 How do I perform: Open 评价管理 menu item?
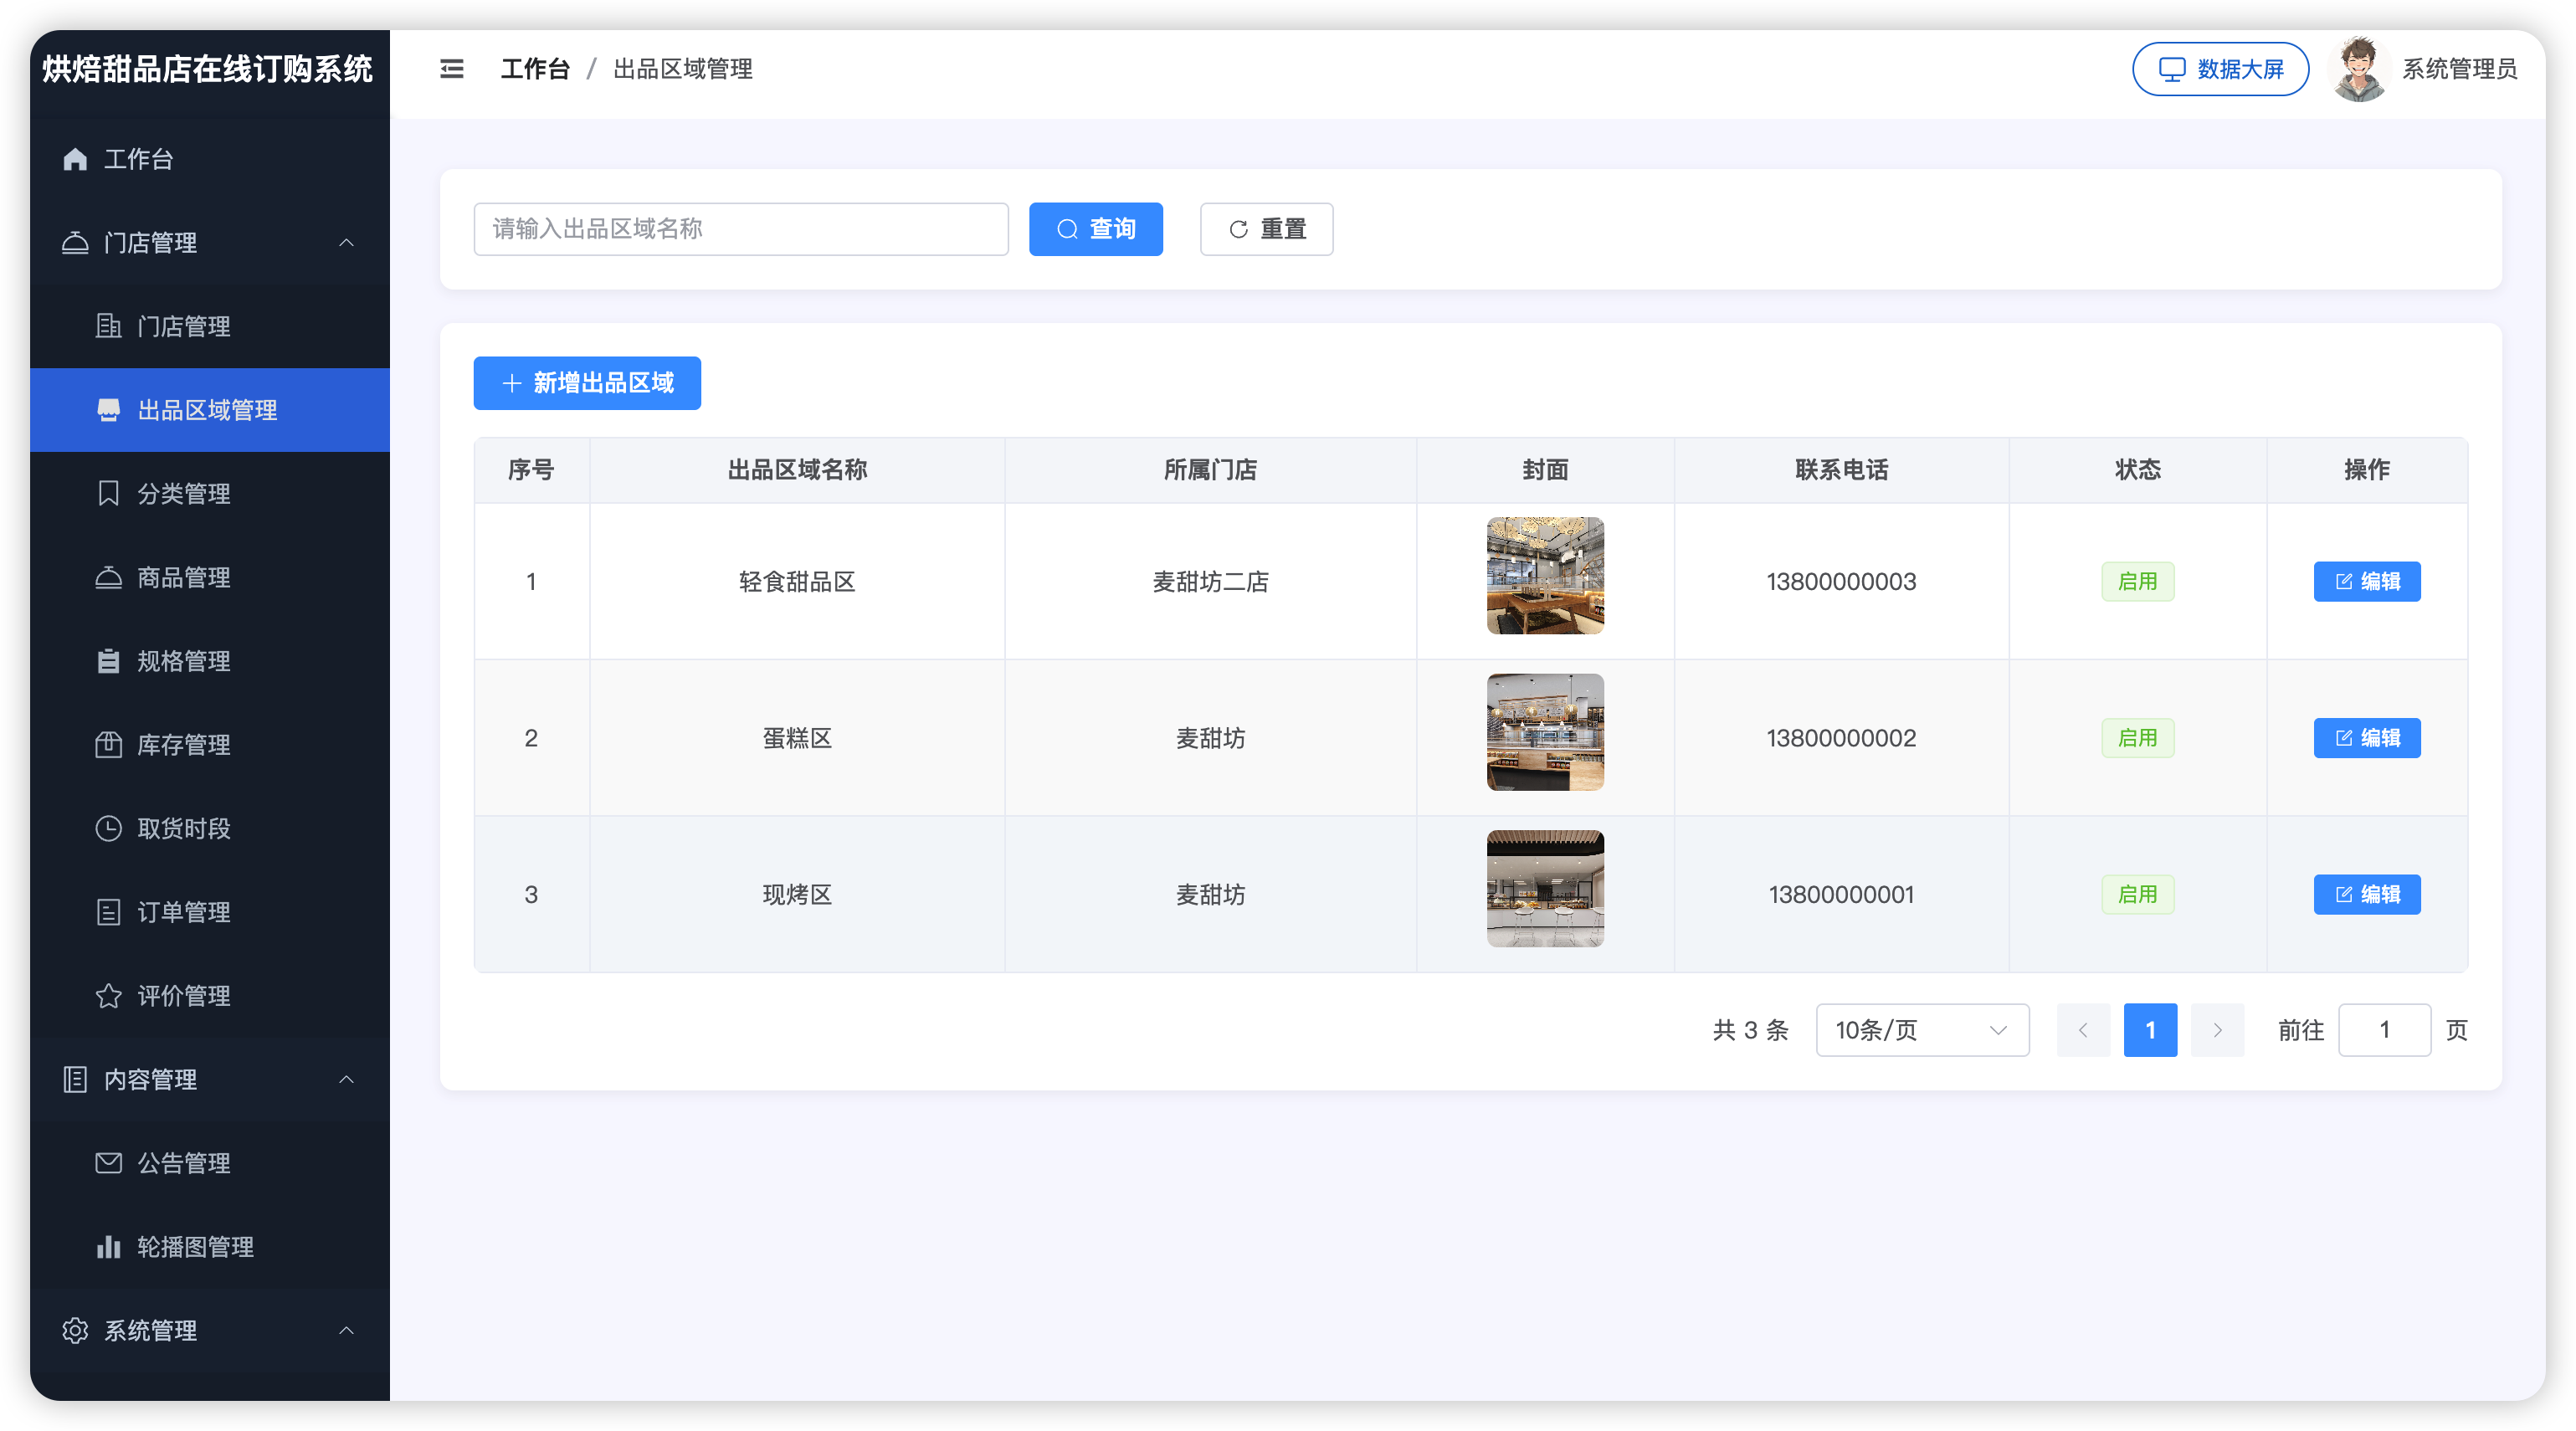[210, 996]
